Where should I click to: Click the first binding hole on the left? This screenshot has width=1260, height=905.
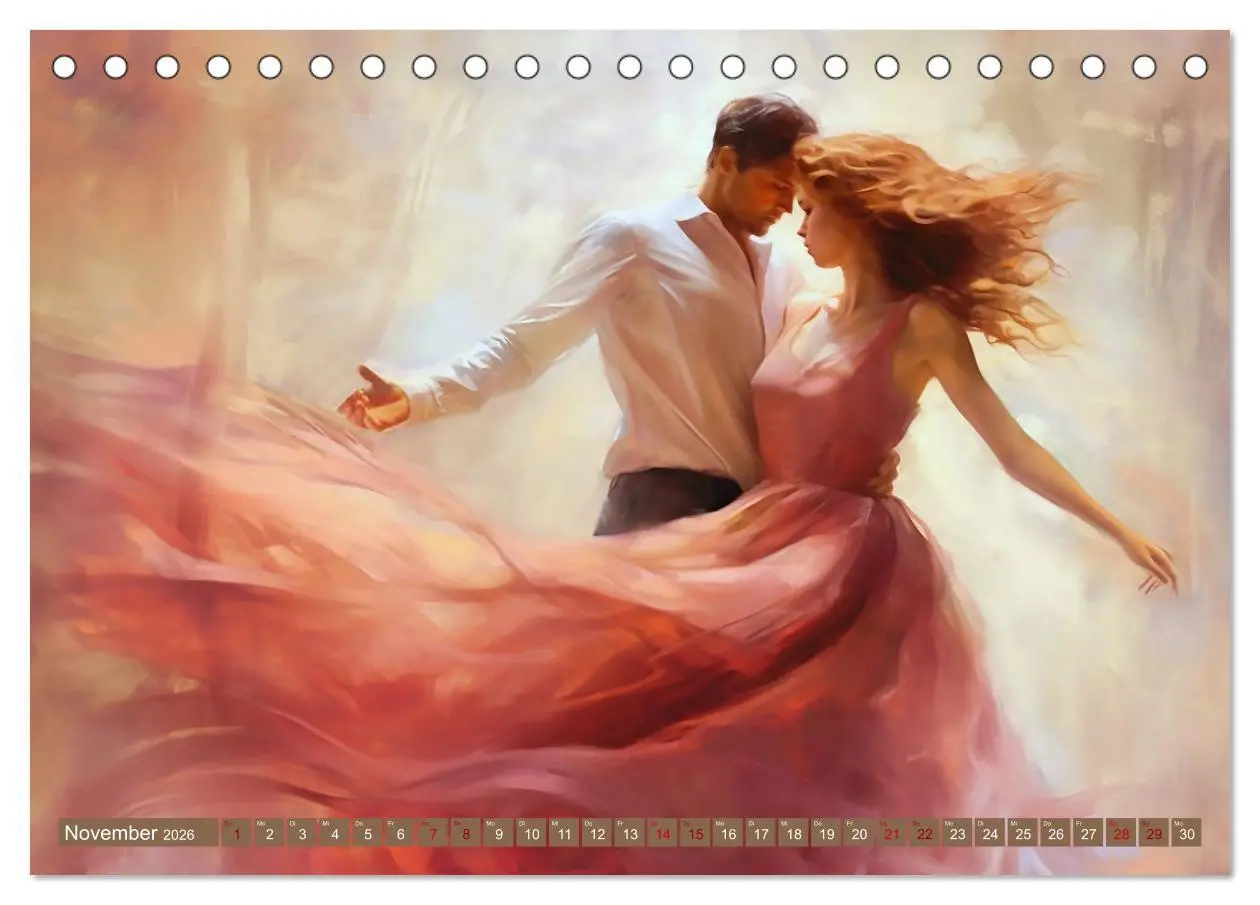[x=64, y=67]
